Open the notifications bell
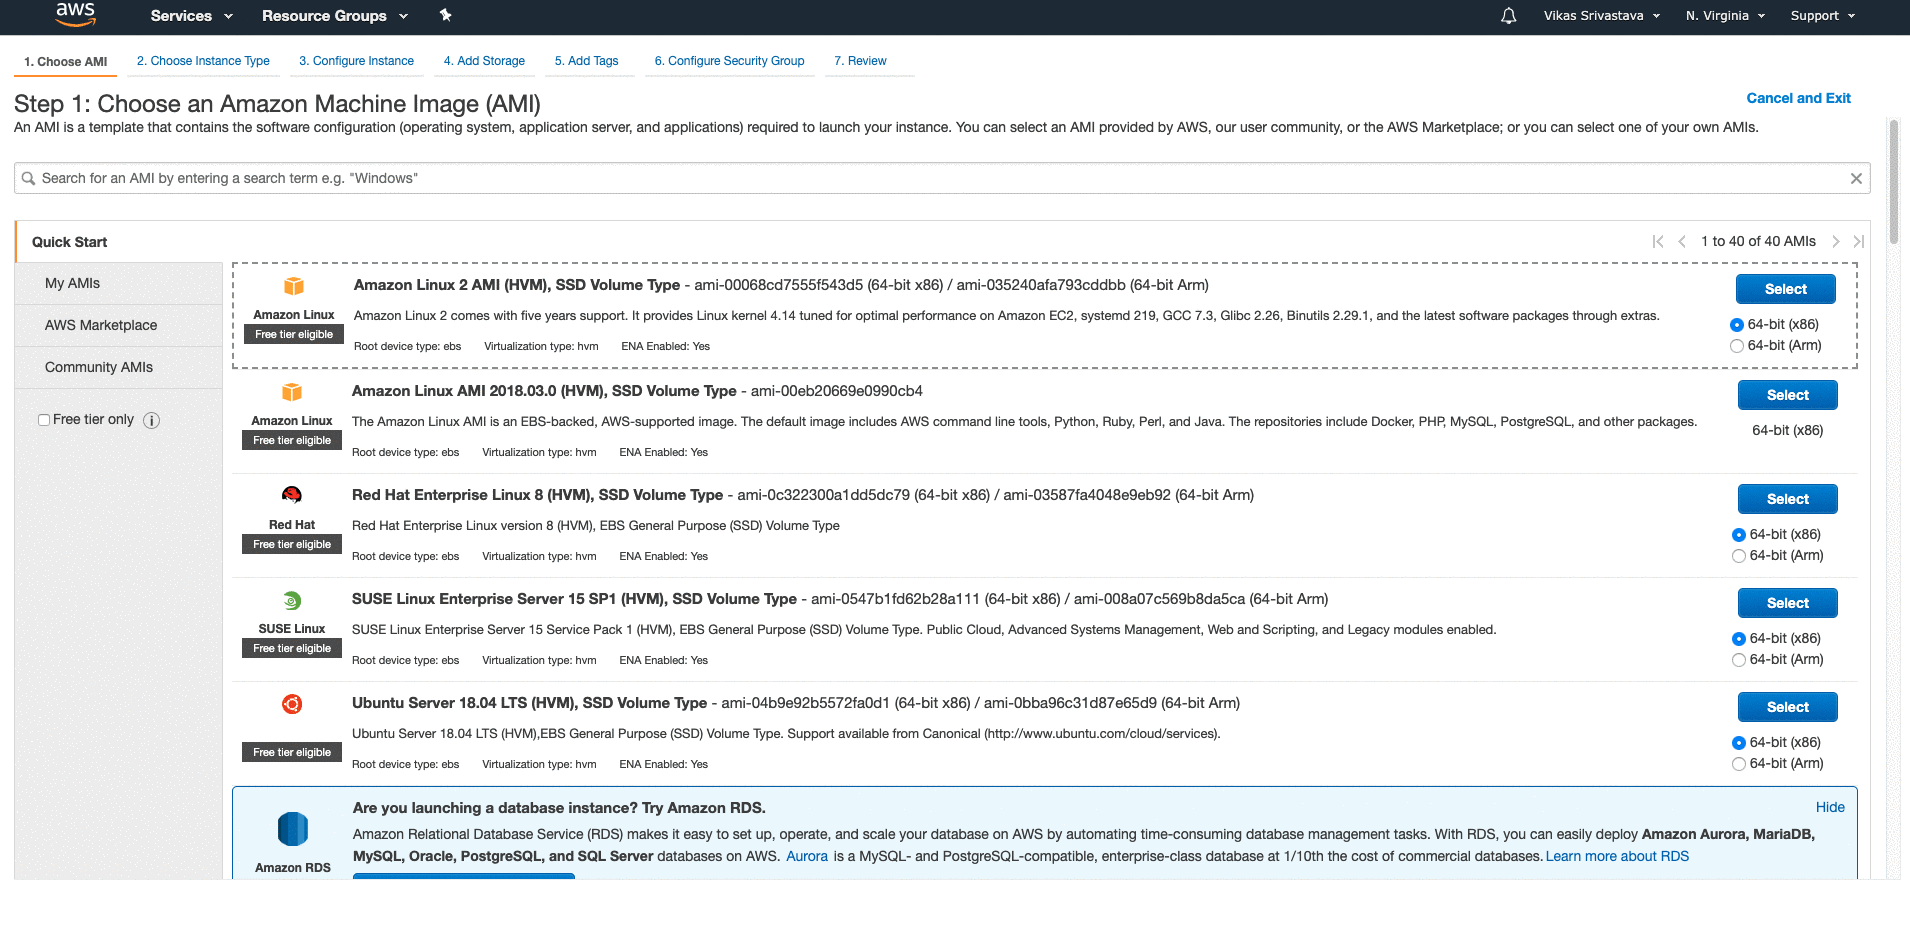1910x937 pixels. 1509,16
